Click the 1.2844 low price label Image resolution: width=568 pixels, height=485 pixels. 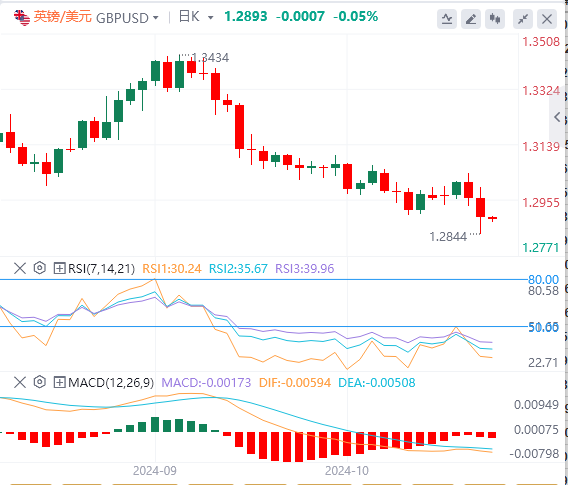448,237
